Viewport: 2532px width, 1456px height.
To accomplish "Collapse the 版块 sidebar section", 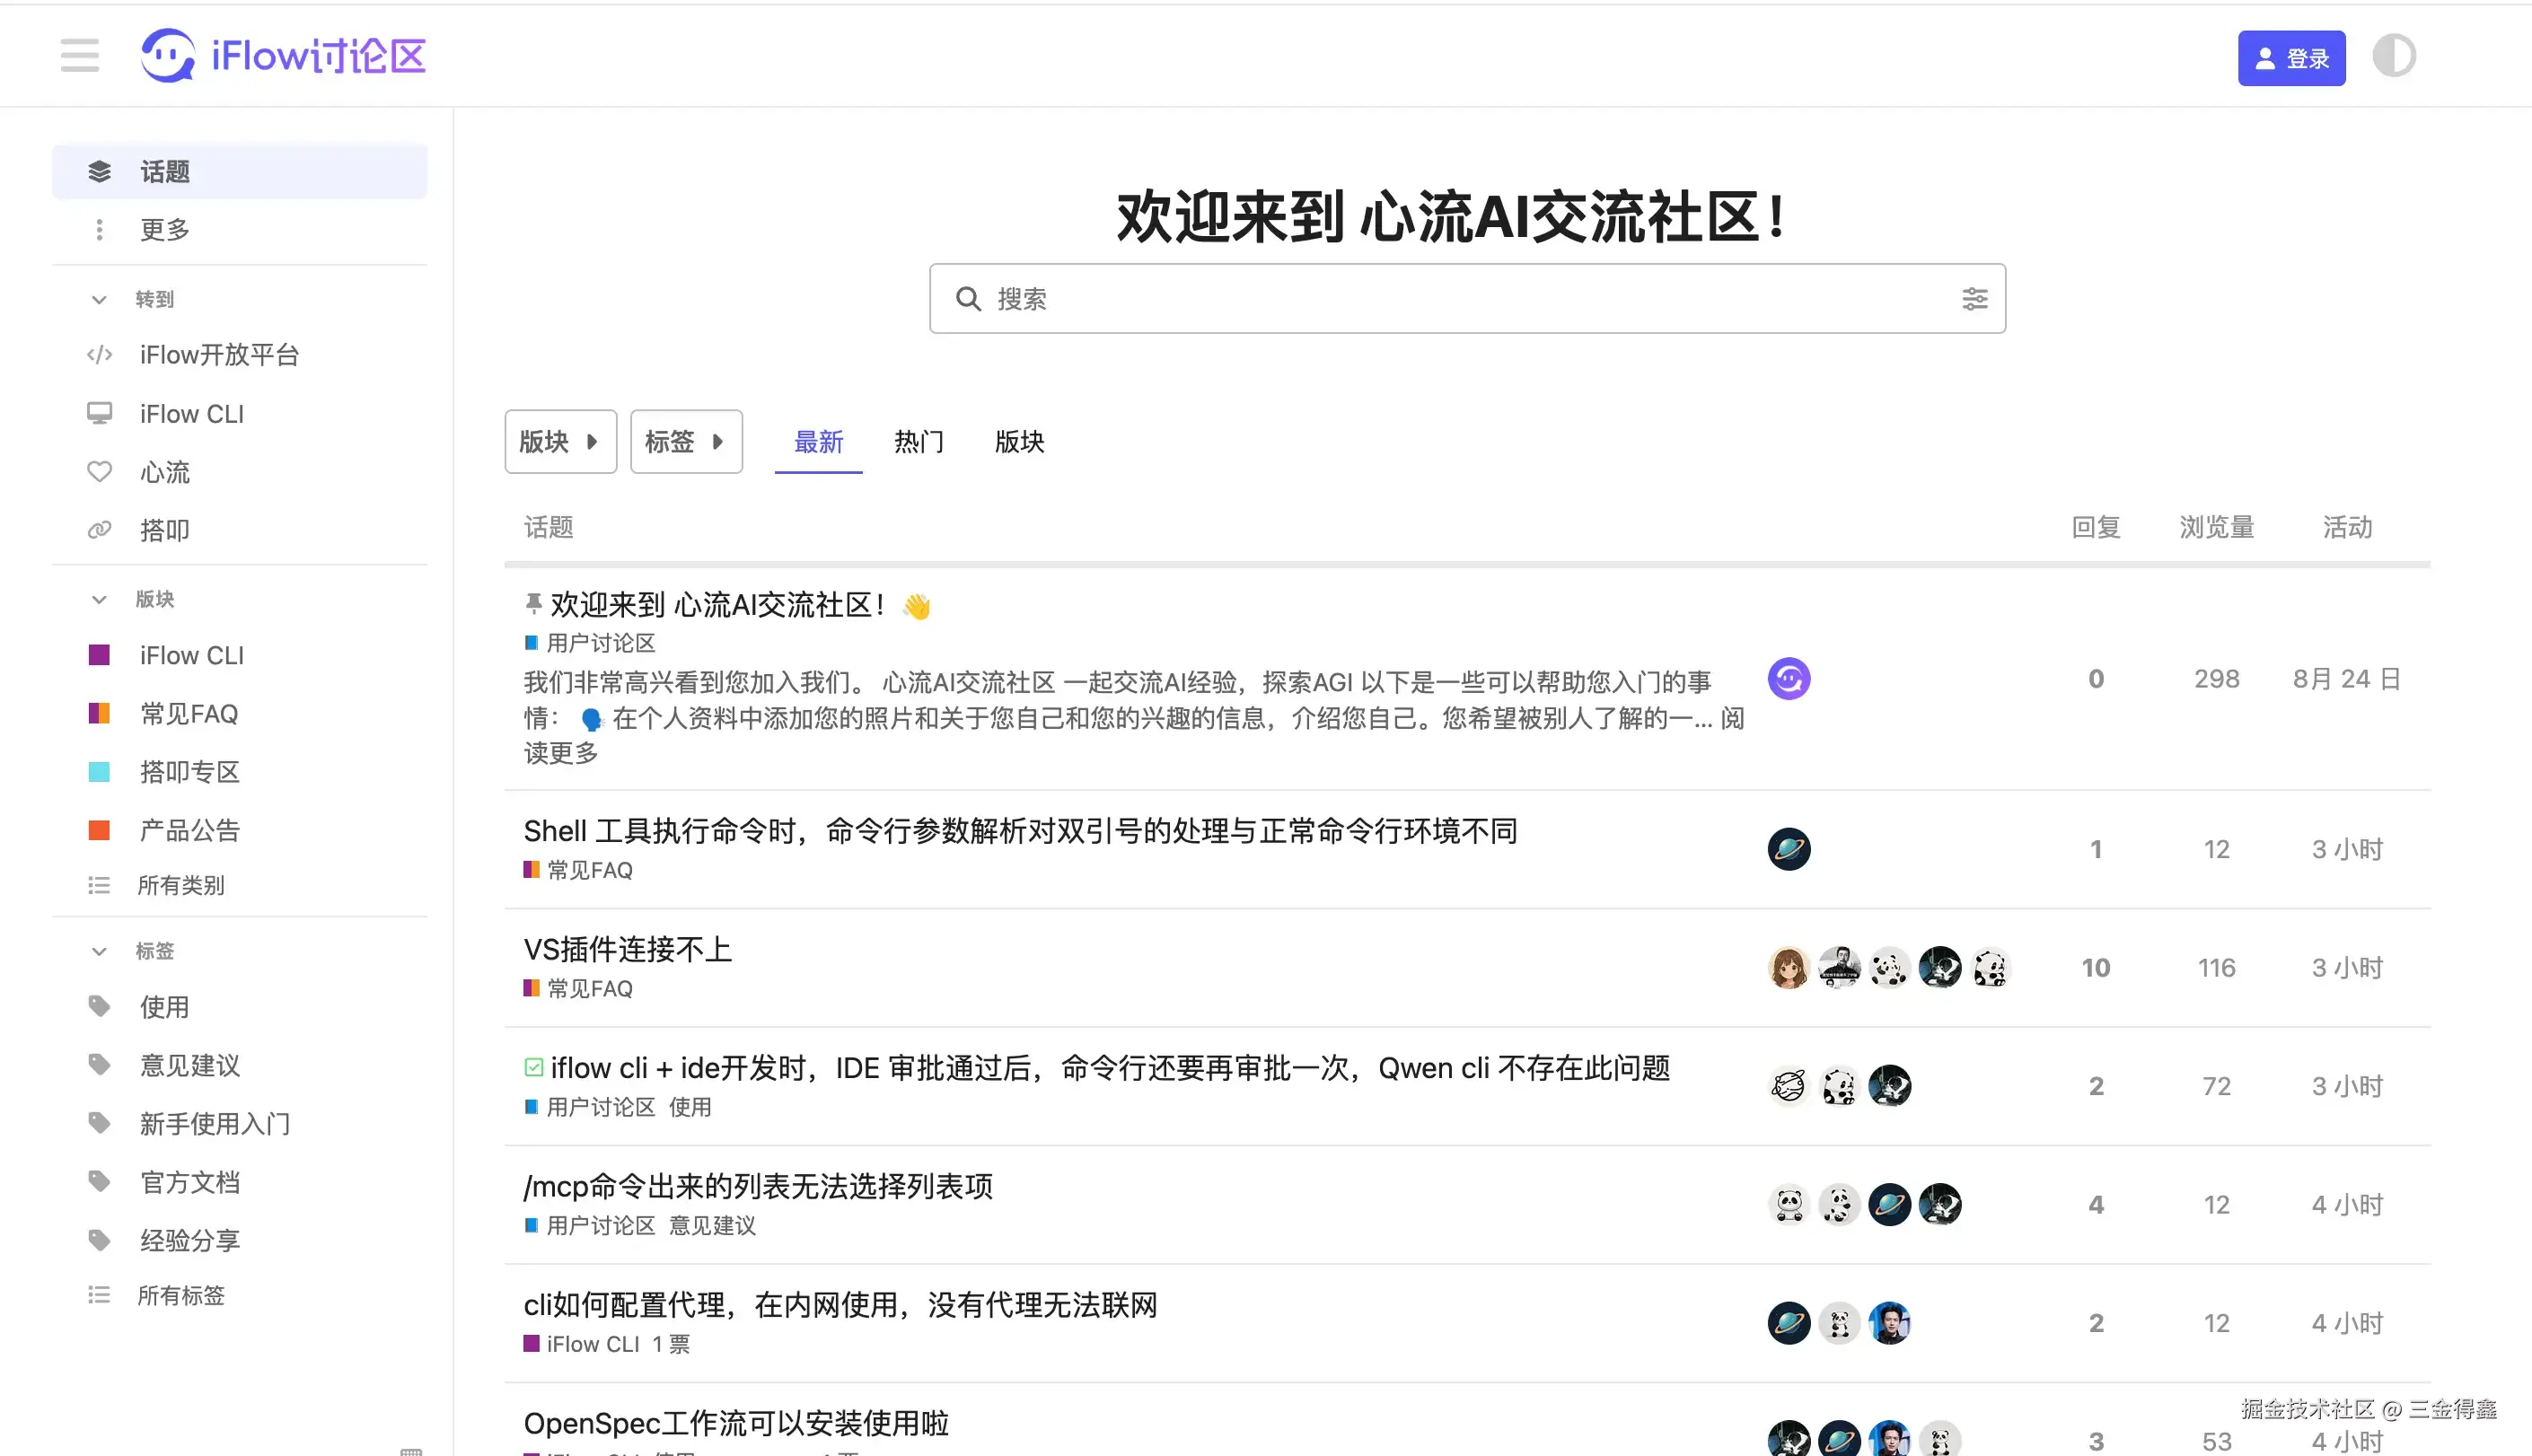I will coord(98,599).
